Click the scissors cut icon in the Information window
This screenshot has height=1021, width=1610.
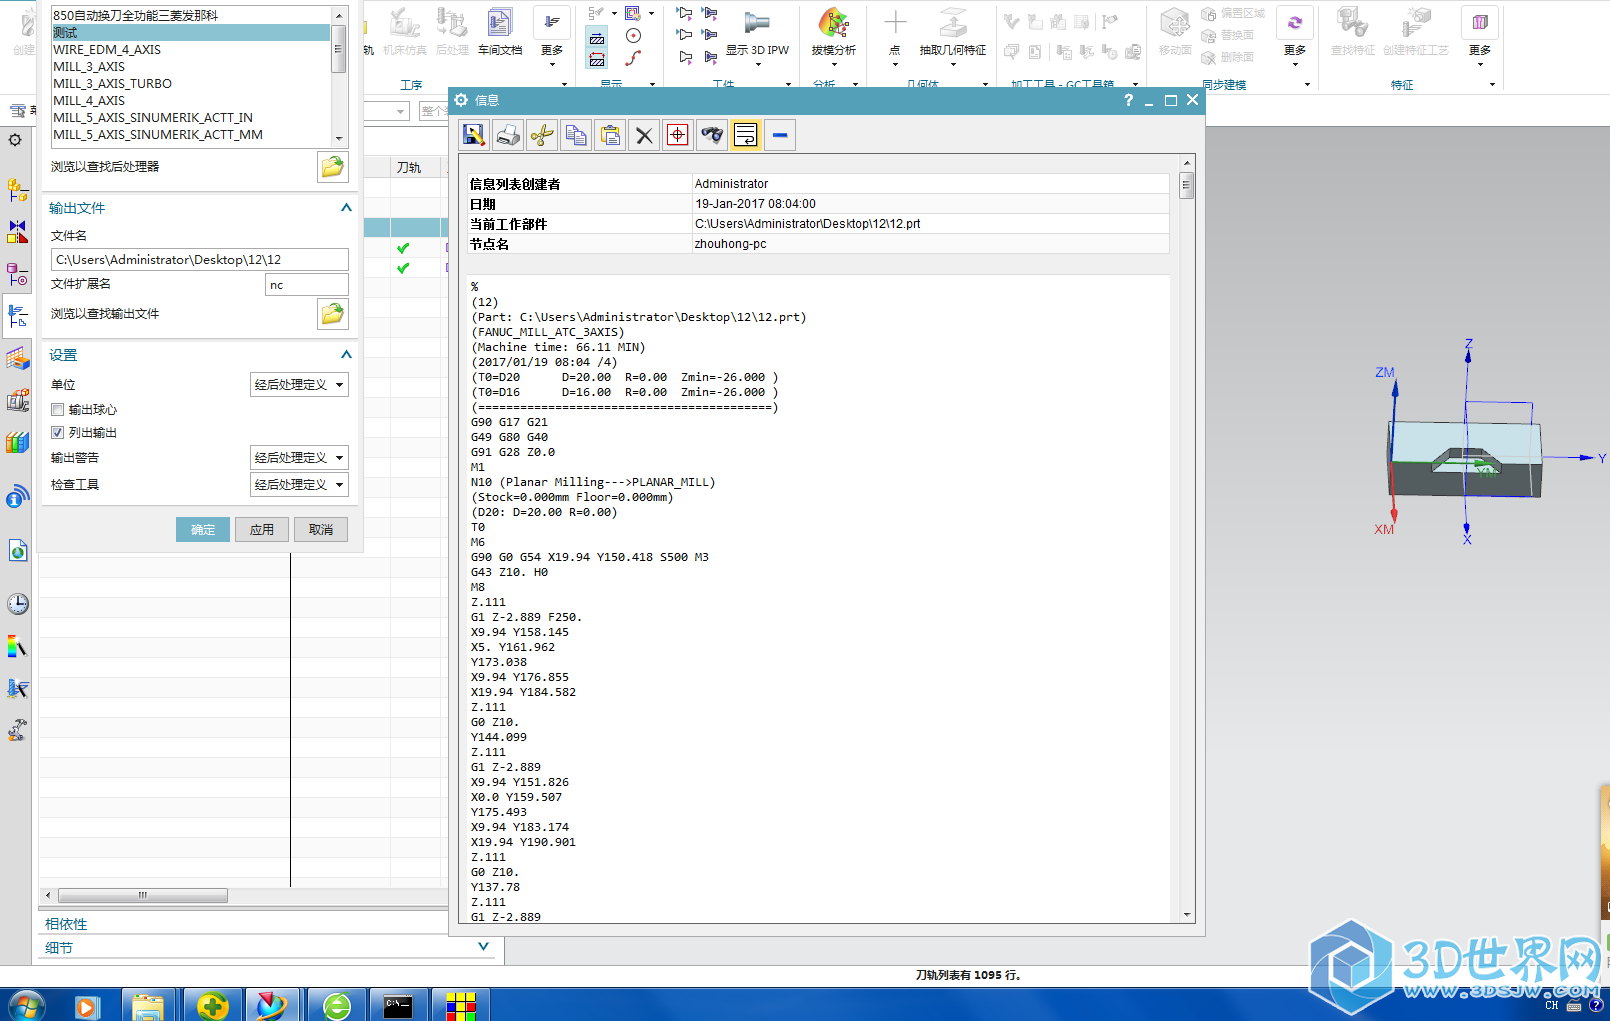[x=542, y=135]
